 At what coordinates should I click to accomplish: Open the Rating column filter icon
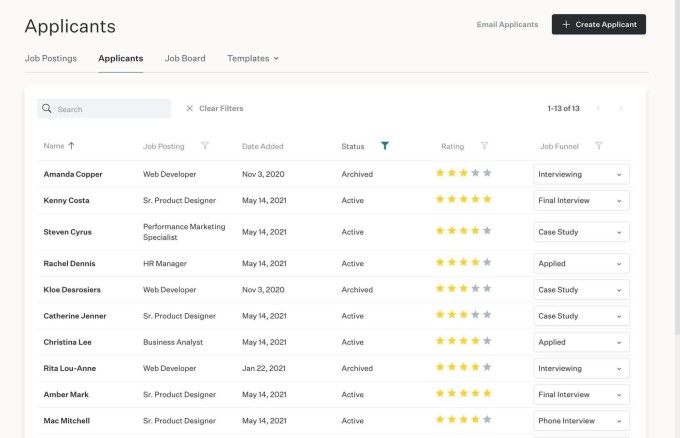pos(484,146)
